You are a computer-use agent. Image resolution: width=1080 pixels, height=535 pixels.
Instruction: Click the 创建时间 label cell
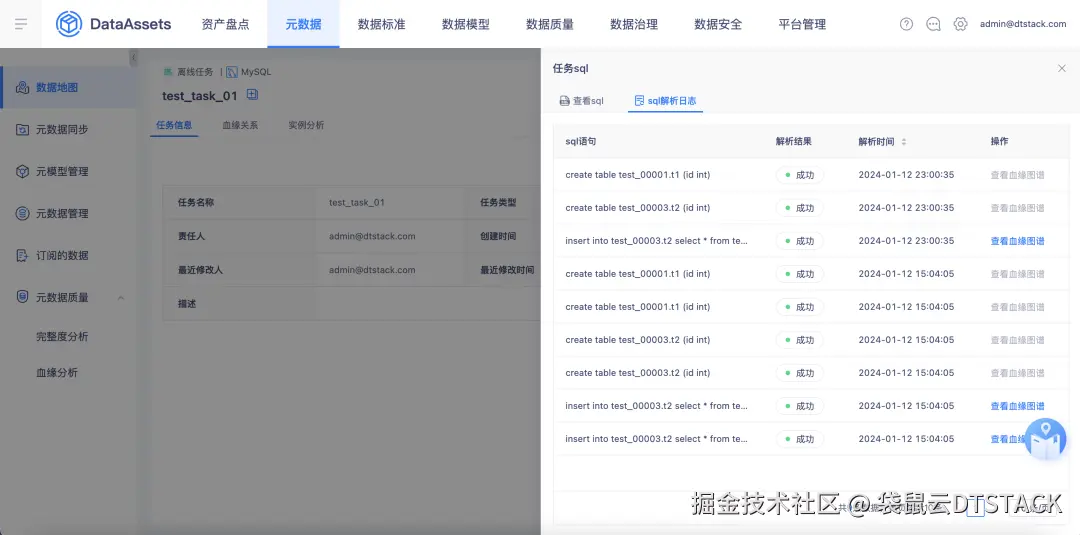(x=498, y=236)
